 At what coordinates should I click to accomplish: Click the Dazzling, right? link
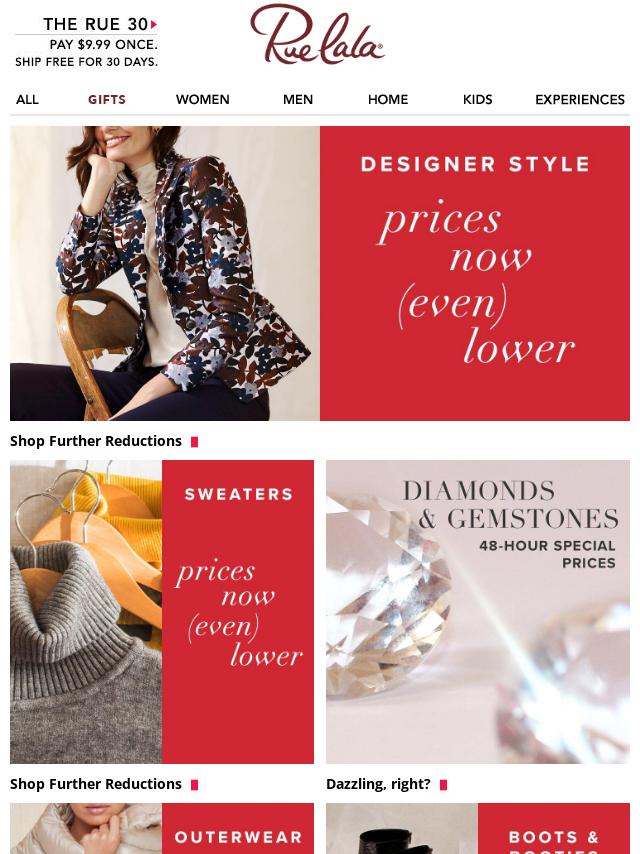[x=378, y=784]
